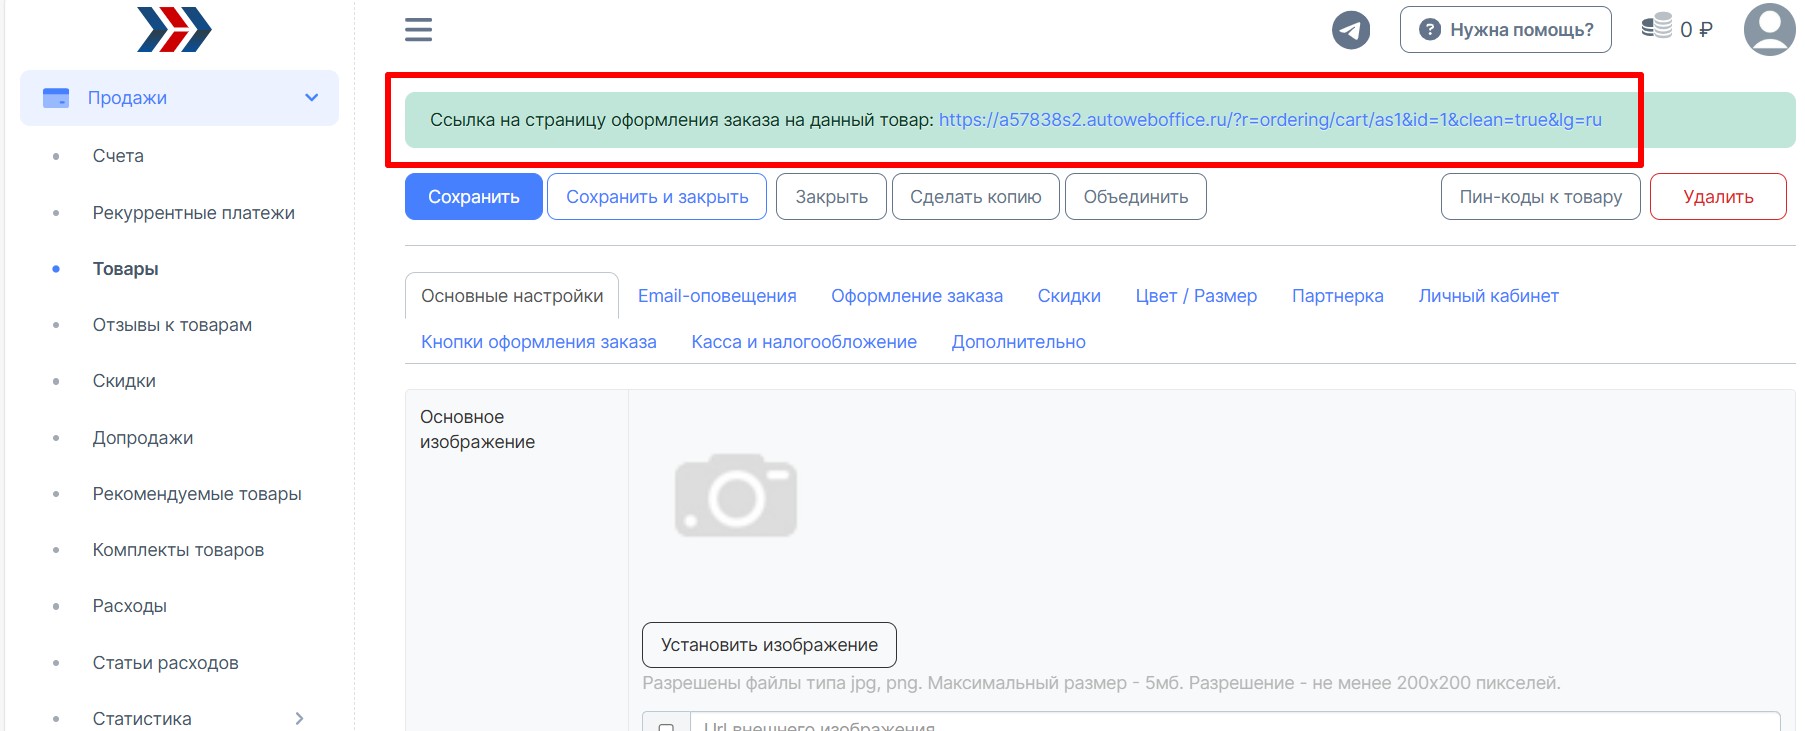Image resolution: width=1805 pixels, height=731 pixels.
Task: Open the Цвет / Размер tab
Action: coord(1196,296)
